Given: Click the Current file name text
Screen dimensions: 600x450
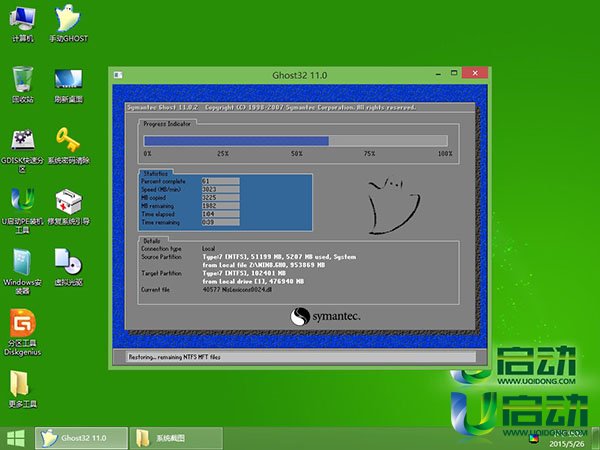Looking at the screenshot, I should tap(237, 290).
